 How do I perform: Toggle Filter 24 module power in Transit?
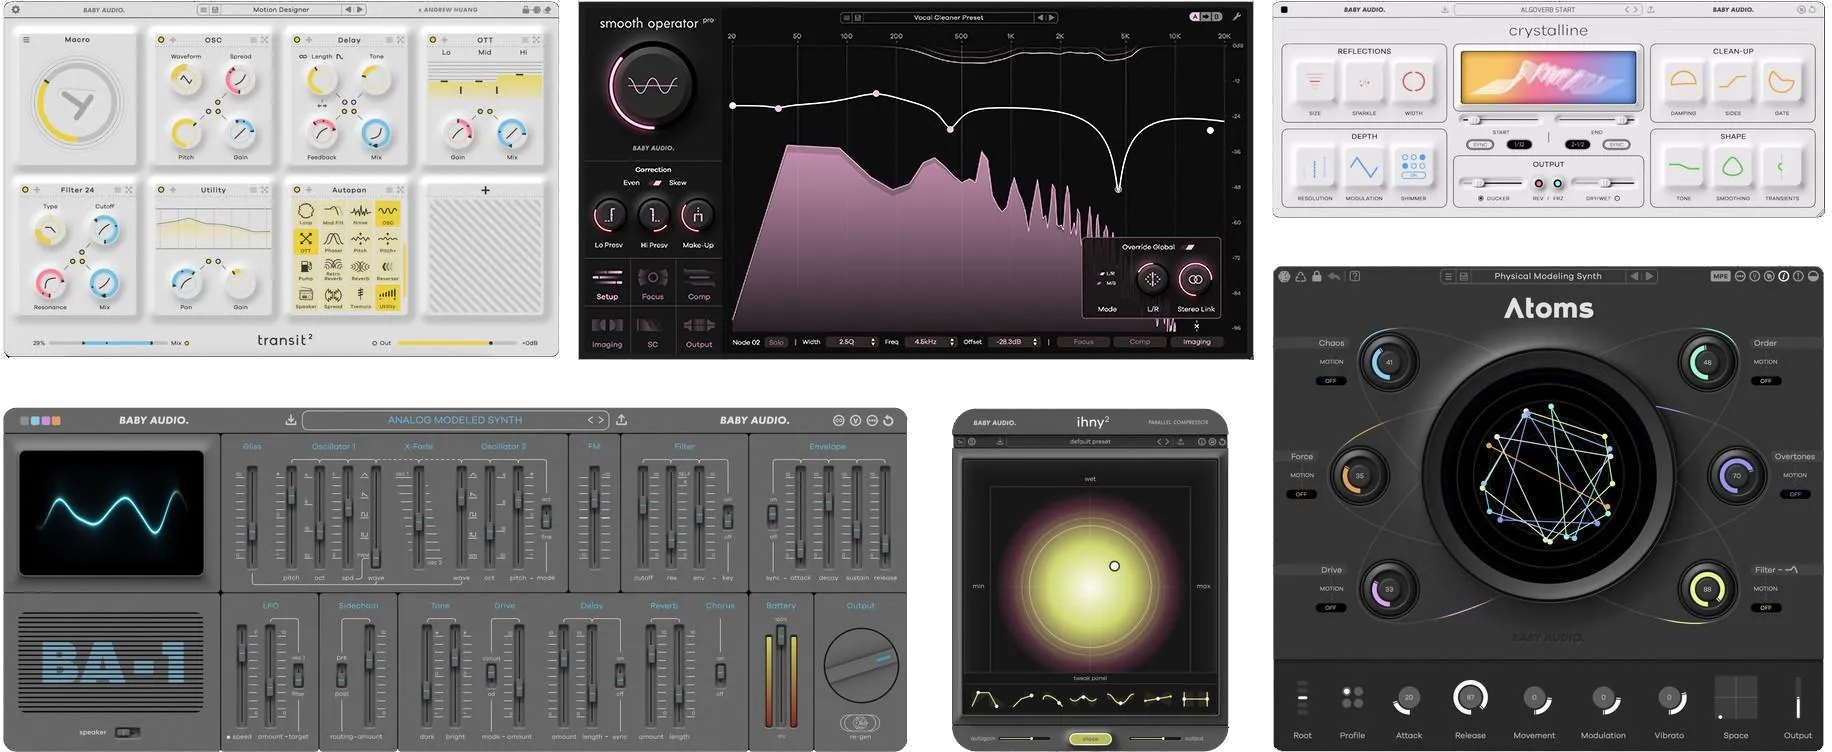point(24,189)
